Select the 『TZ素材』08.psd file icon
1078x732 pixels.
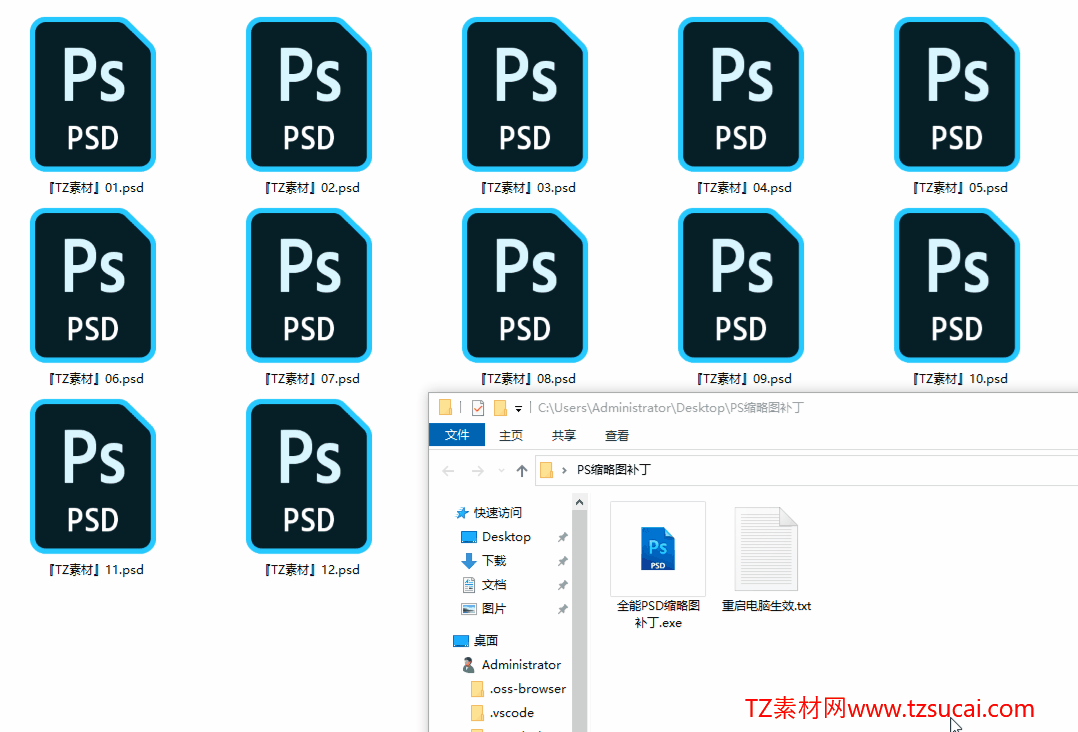[525, 285]
